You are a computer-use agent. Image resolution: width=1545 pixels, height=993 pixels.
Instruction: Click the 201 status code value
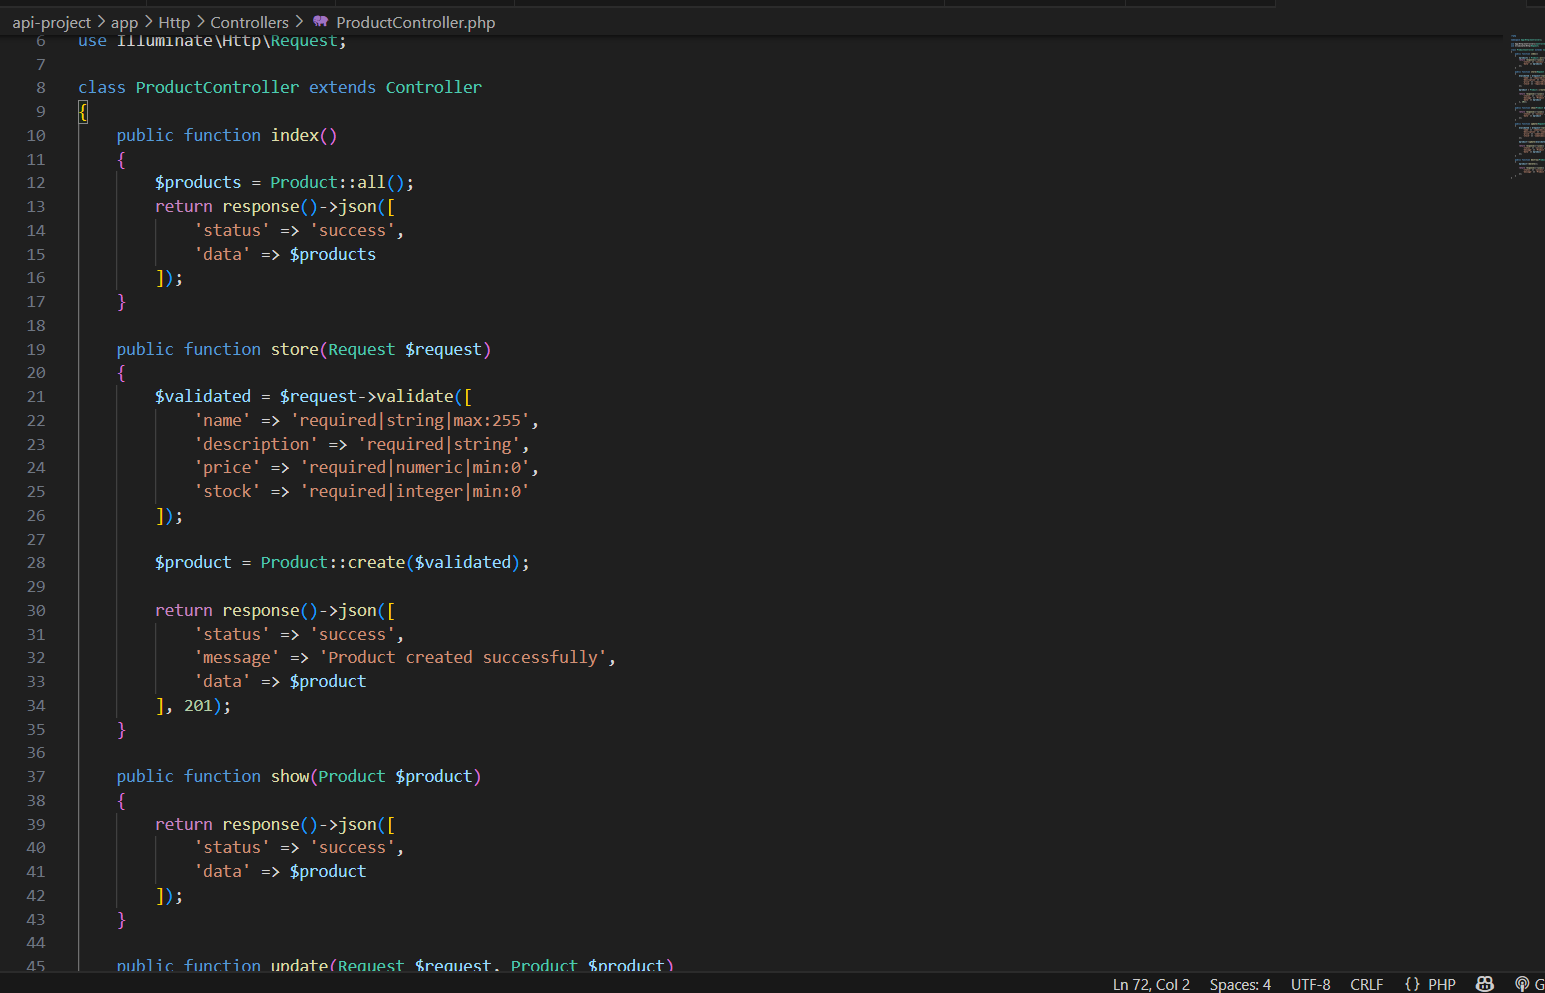[x=198, y=705]
